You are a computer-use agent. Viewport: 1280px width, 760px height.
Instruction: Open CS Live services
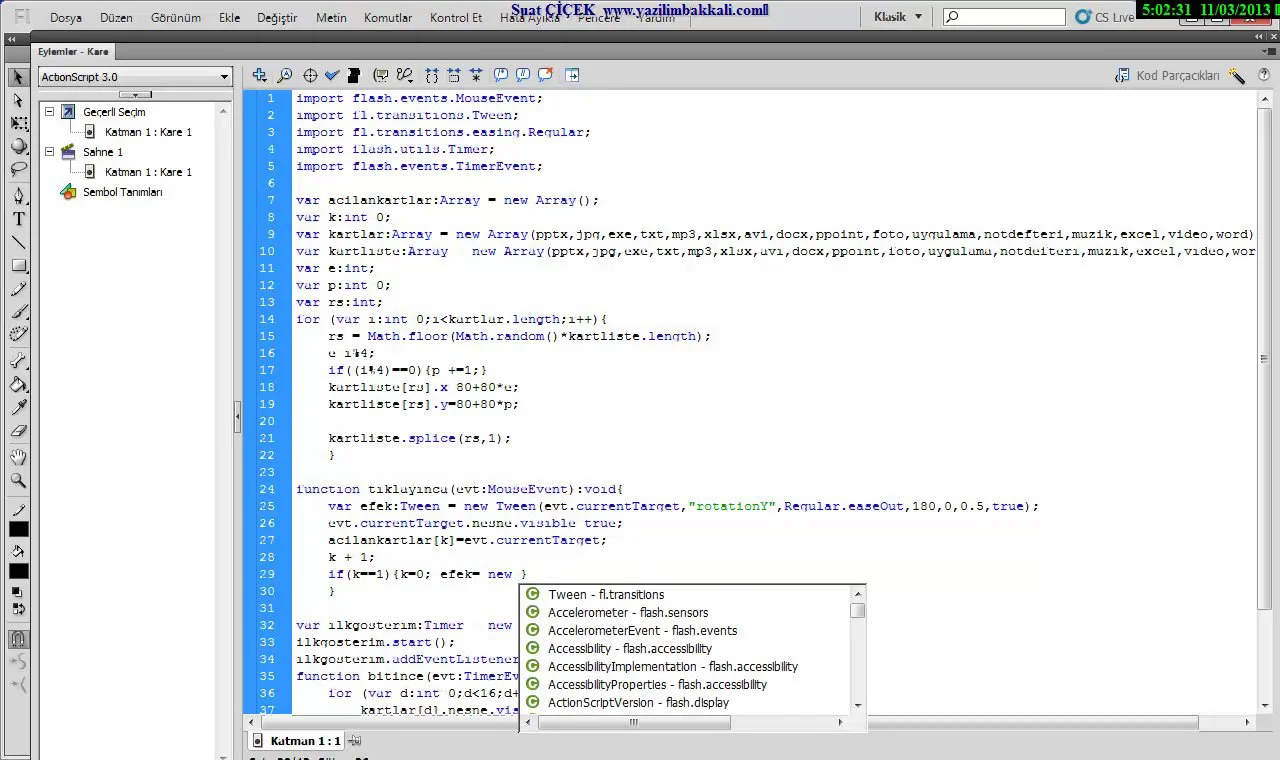1105,17
